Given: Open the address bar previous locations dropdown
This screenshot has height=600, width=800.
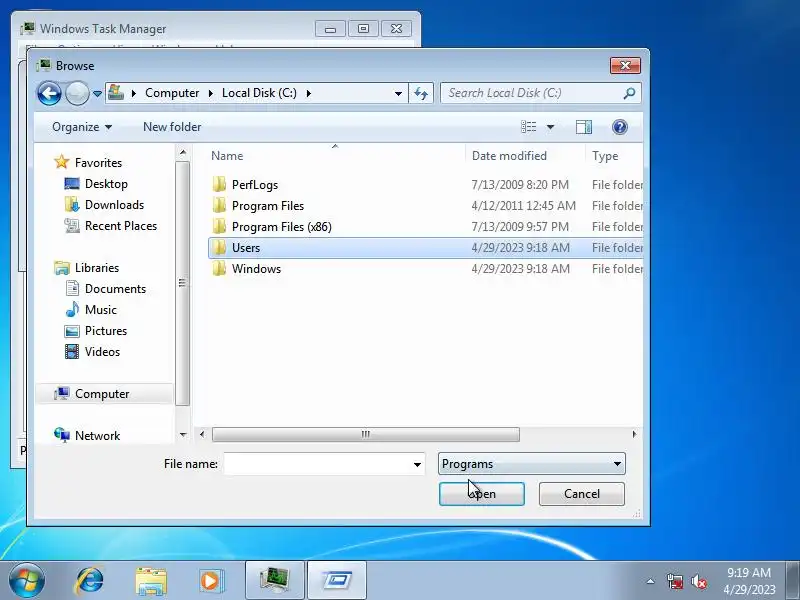Looking at the screenshot, I should pyautogui.click(x=398, y=93).
